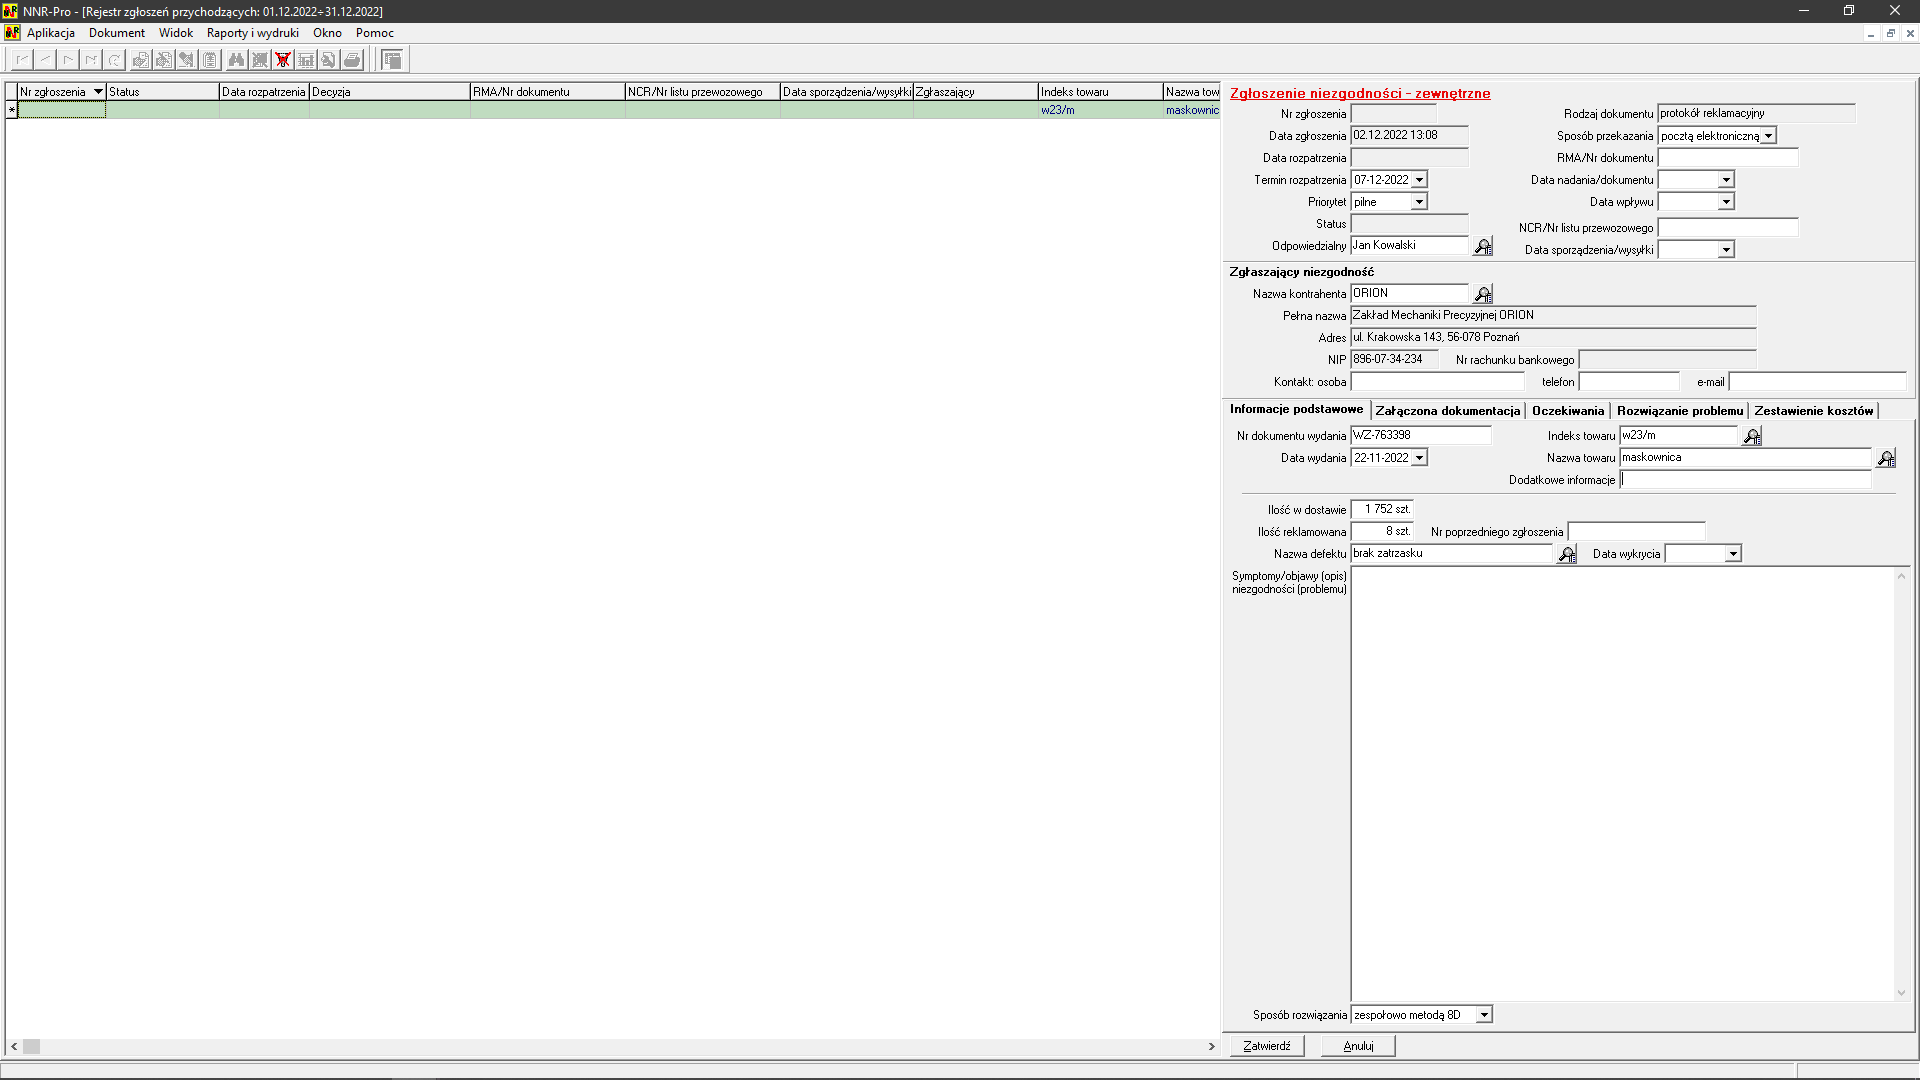Open the Data wykrycia date dropdown

pos(1733,554)
